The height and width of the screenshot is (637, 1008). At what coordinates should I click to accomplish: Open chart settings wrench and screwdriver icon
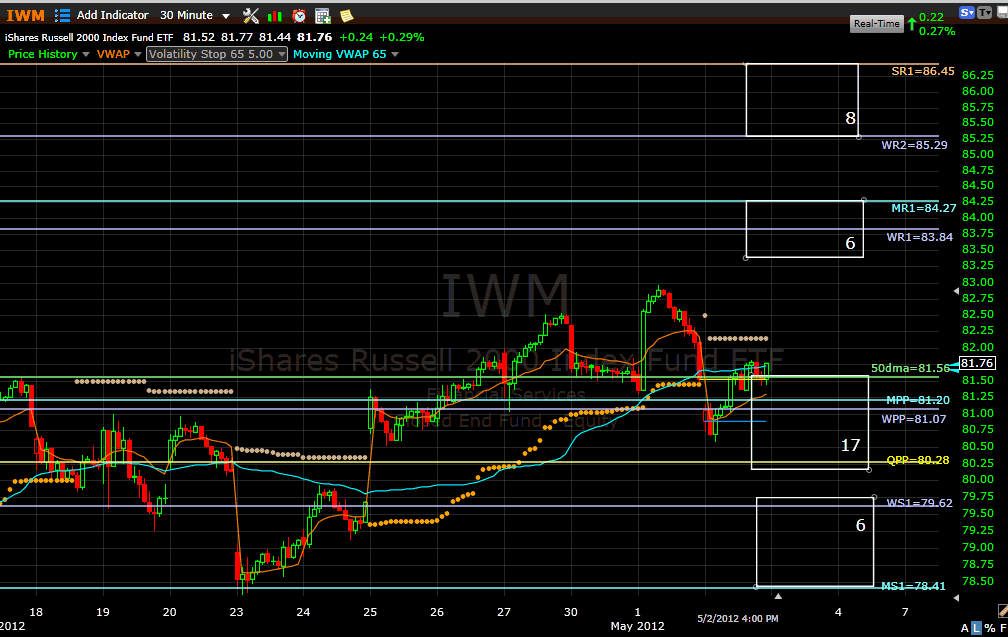251,15
